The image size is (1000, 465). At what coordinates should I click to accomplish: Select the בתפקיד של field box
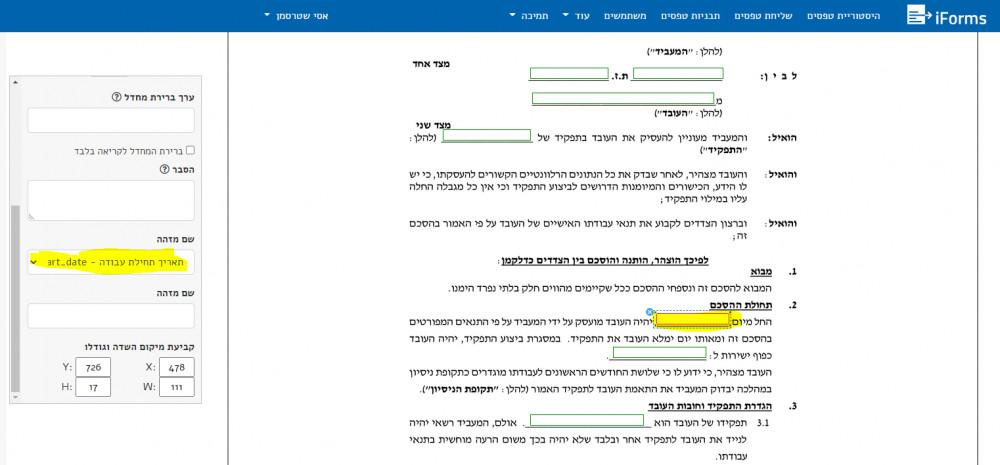point(487,135)
